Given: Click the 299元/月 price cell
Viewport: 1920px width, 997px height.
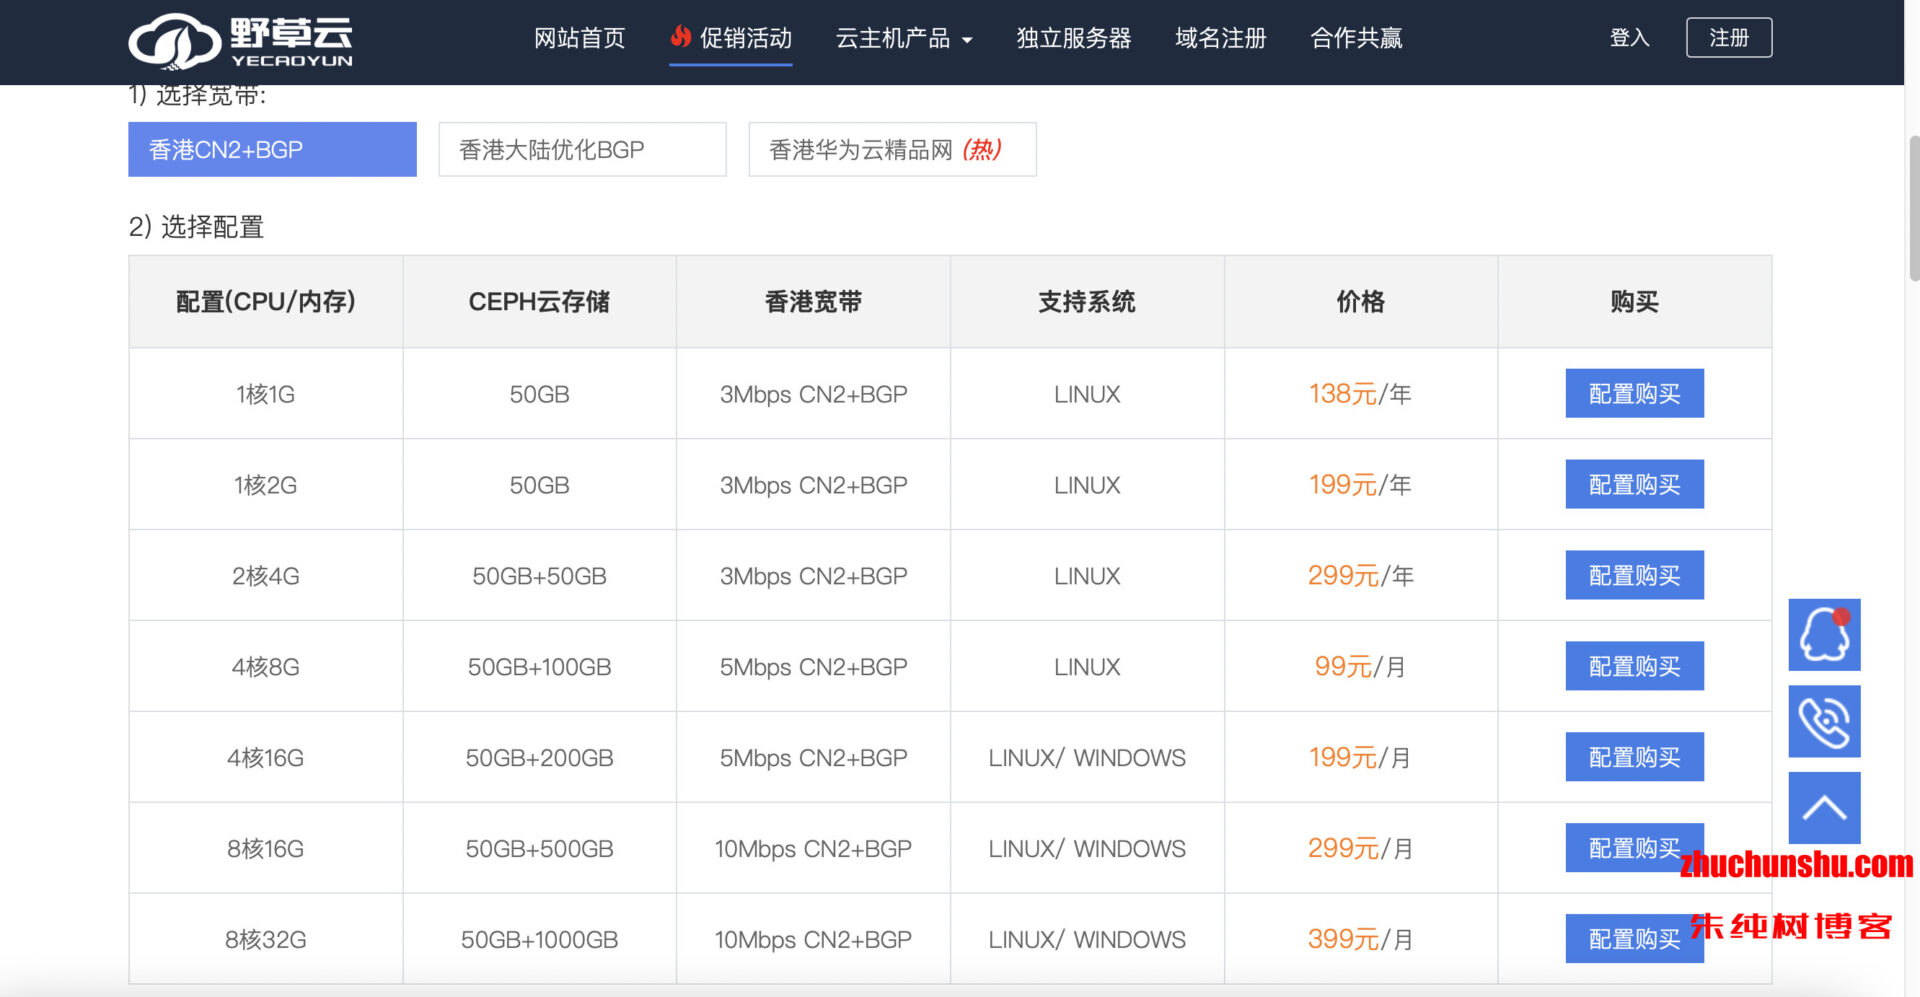Looking at the screenshot, I should 1360,849.
